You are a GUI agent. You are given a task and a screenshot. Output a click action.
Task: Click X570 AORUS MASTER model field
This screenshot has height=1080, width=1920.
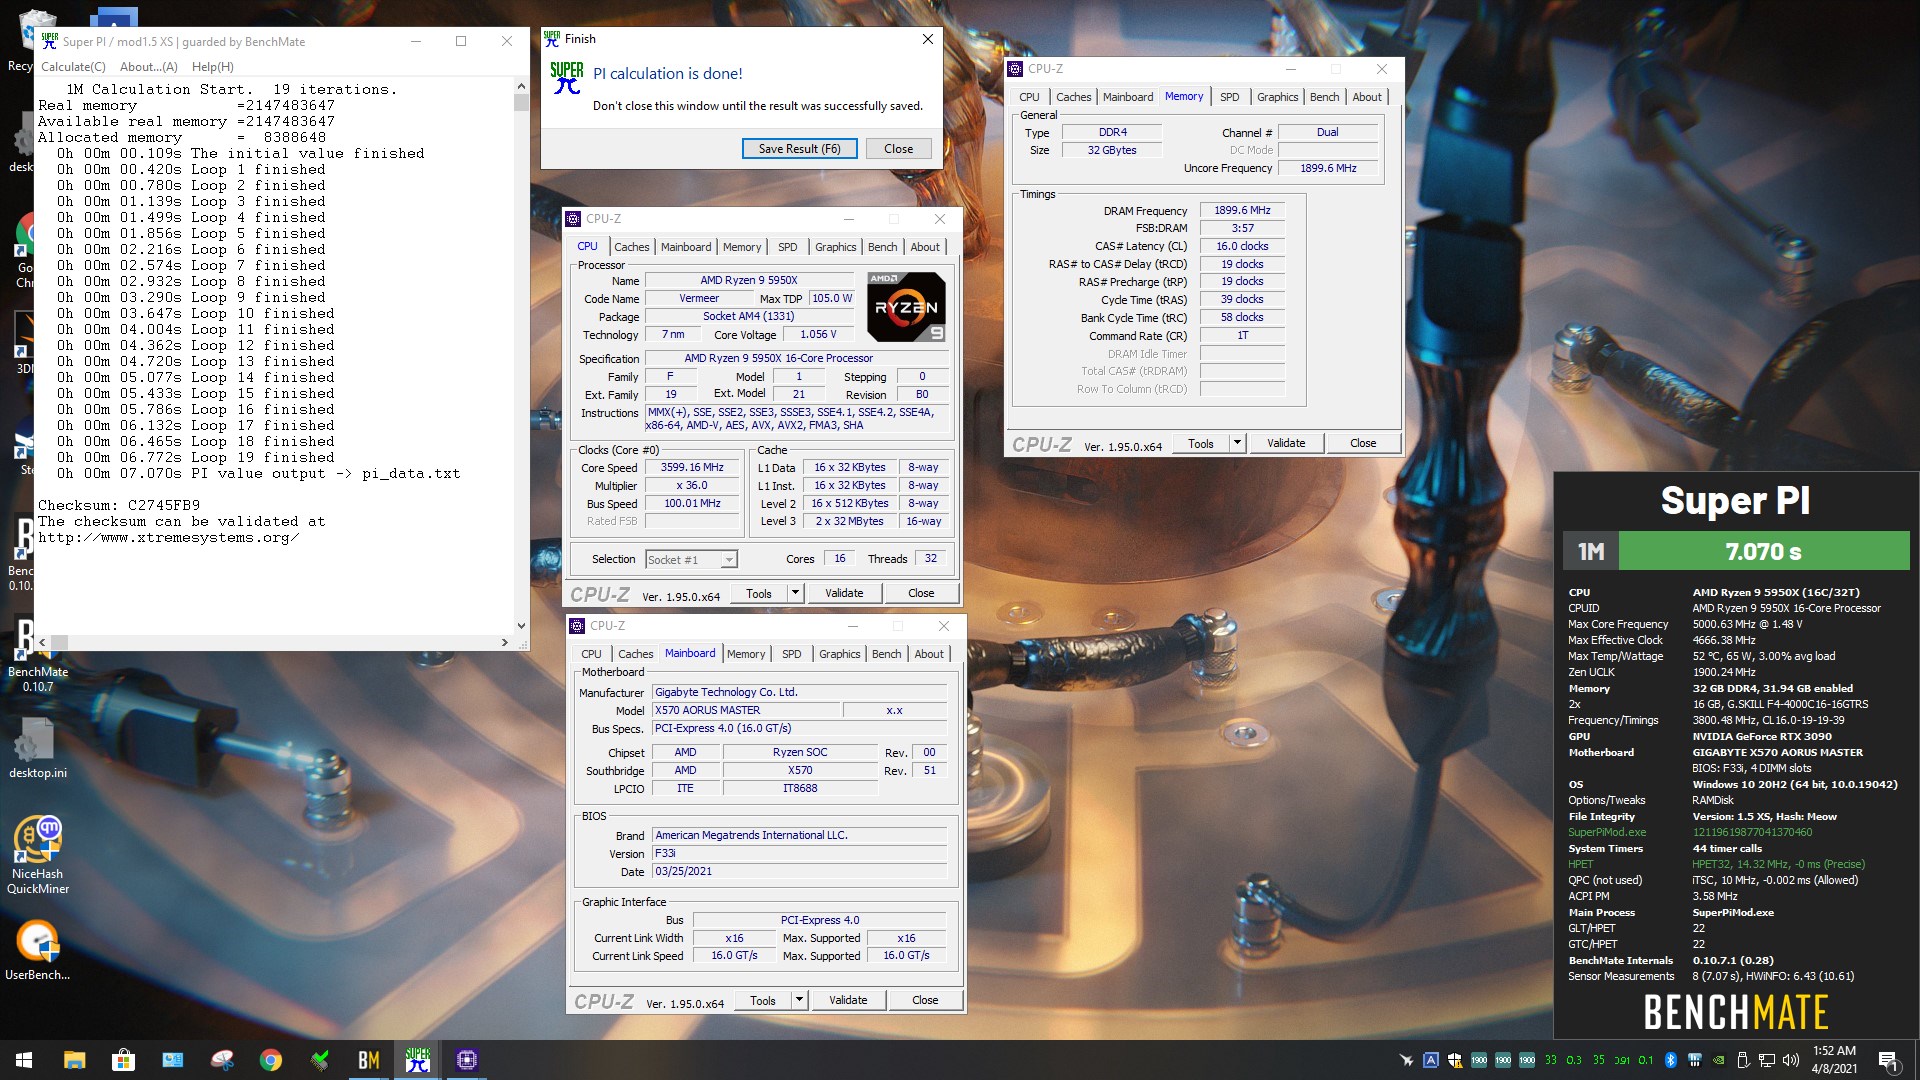[746, 710]
